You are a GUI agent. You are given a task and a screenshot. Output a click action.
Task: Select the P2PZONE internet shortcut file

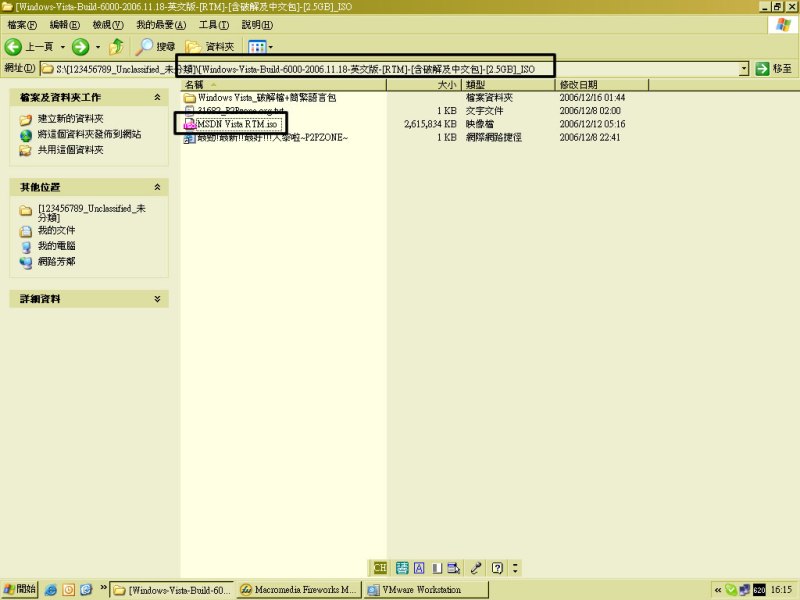272,138
